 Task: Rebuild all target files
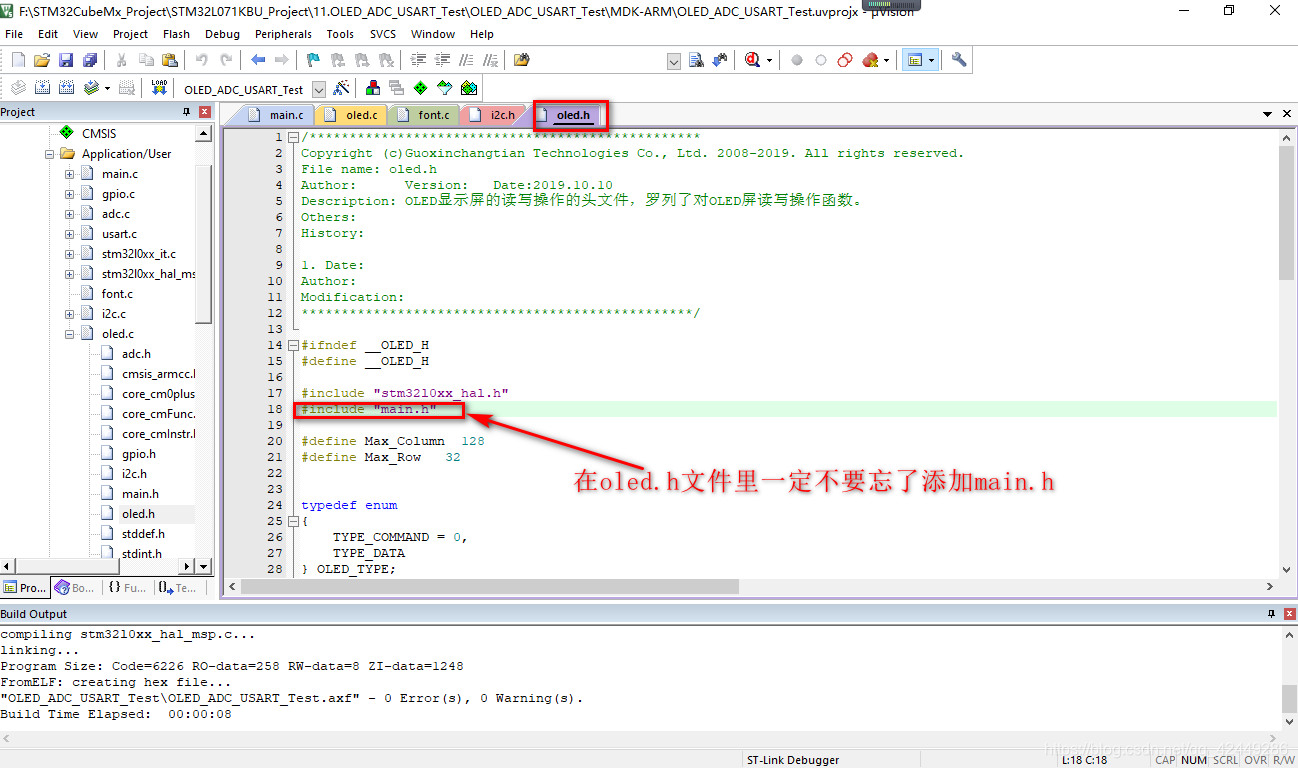point(66,88)
